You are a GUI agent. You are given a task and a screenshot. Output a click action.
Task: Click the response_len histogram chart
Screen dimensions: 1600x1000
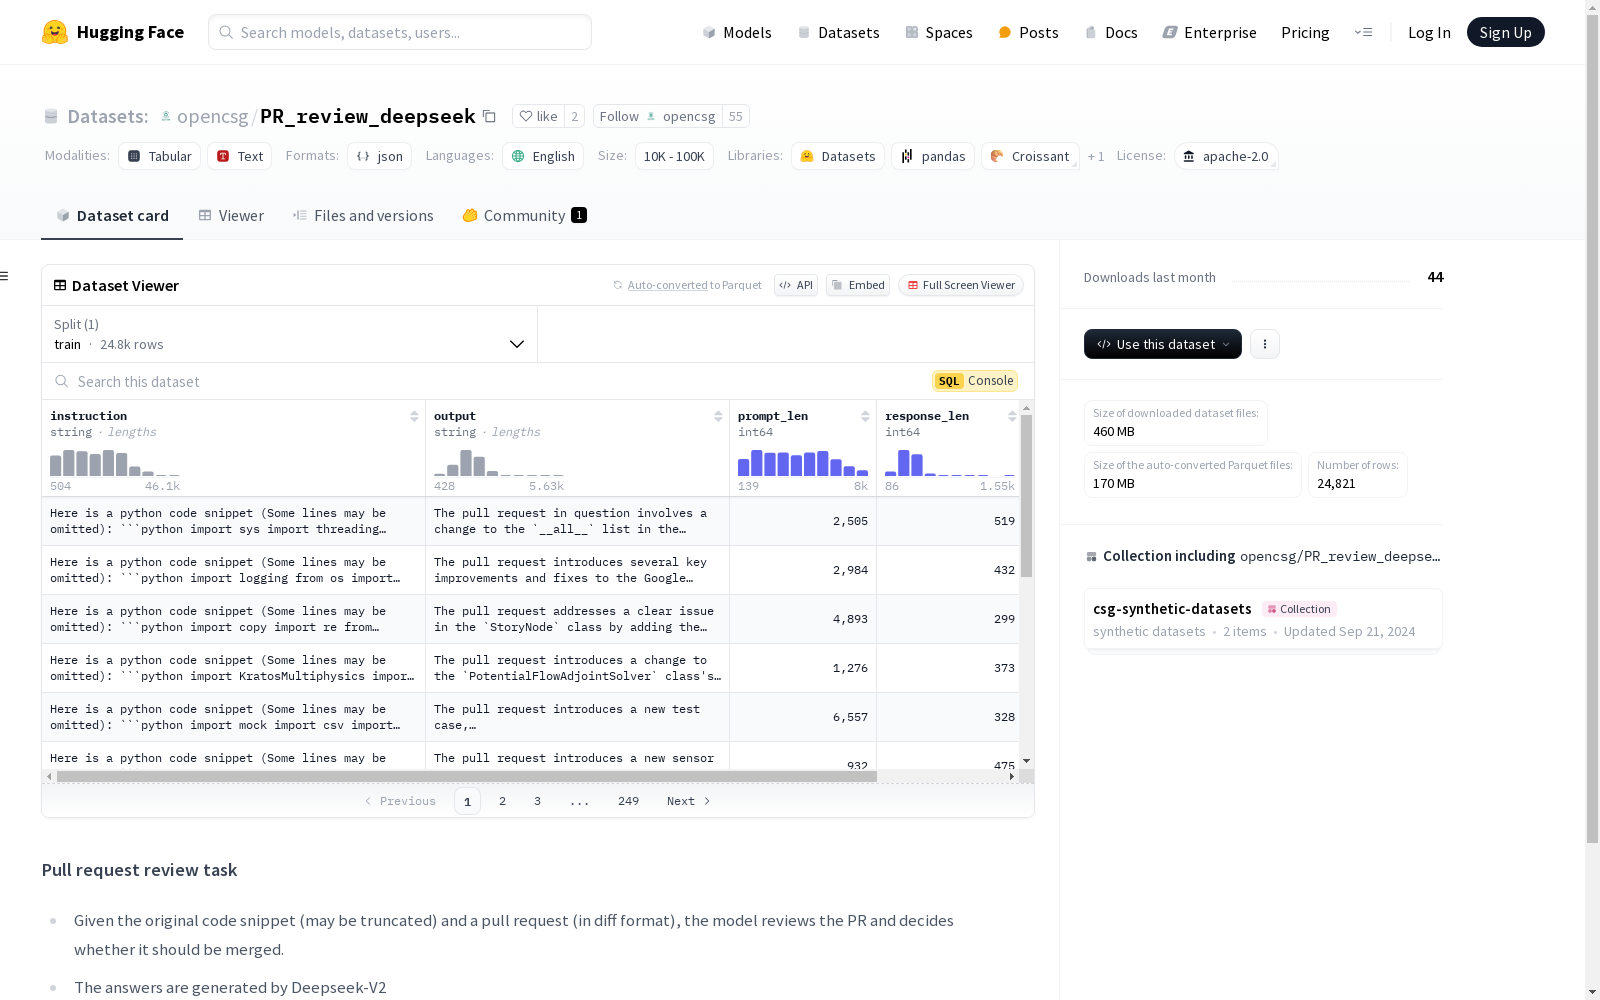(x=950, y=463)
